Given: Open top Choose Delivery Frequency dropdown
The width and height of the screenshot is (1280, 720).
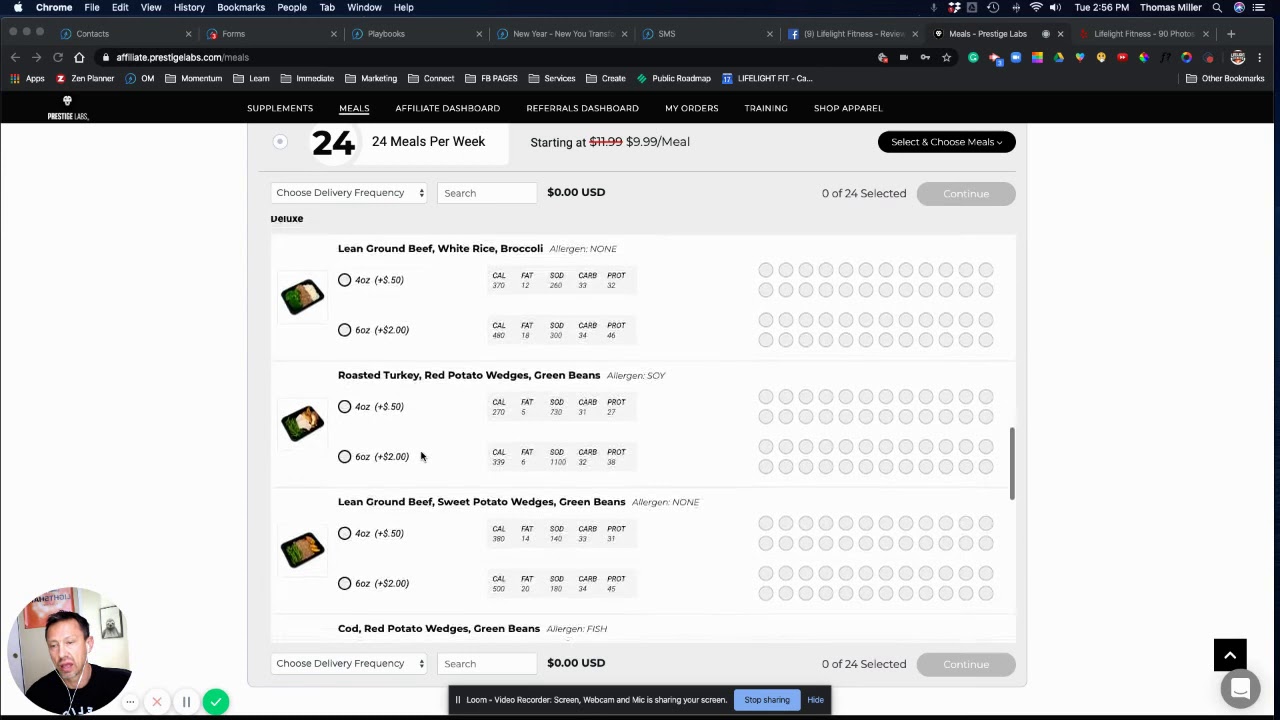Looking at the screenshot, I should click(x=349, y=193).
